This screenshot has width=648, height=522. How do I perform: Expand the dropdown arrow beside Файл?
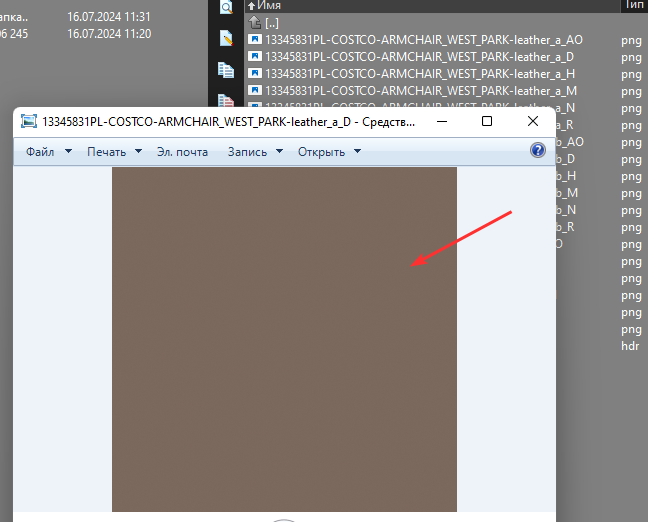tap(69, 151)
